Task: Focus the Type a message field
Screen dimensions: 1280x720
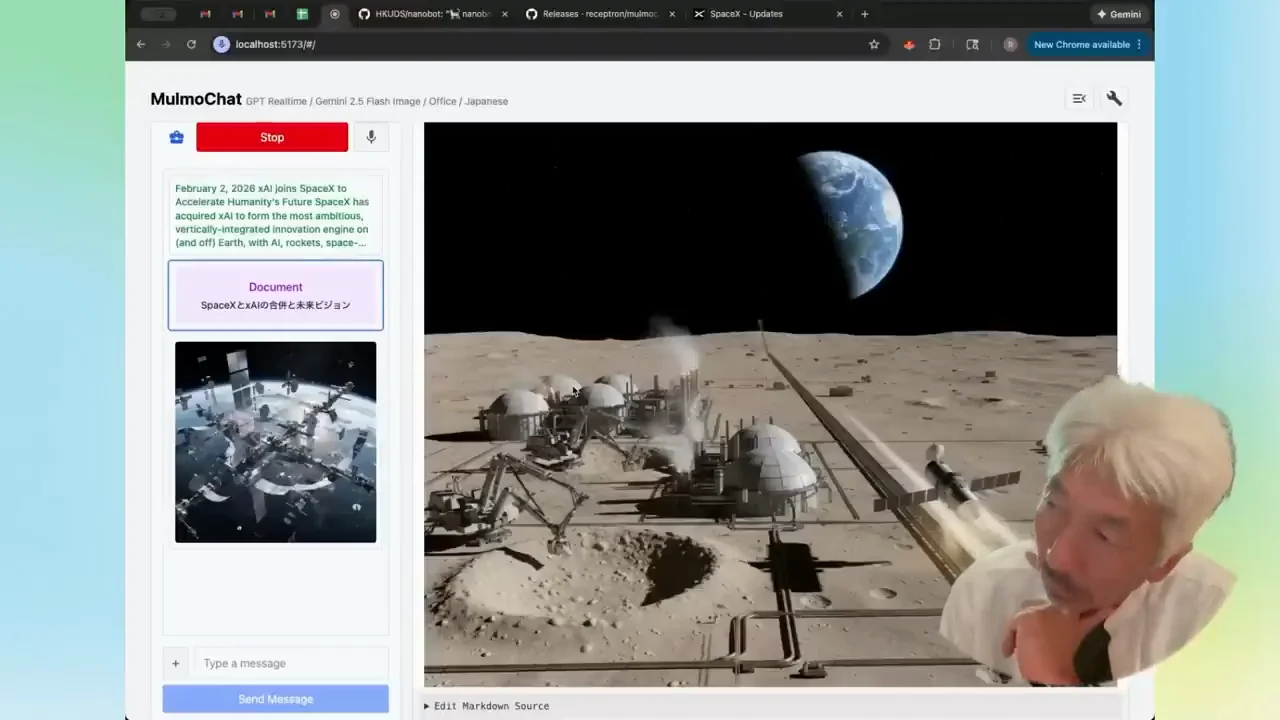Action: tap(290, 663)
